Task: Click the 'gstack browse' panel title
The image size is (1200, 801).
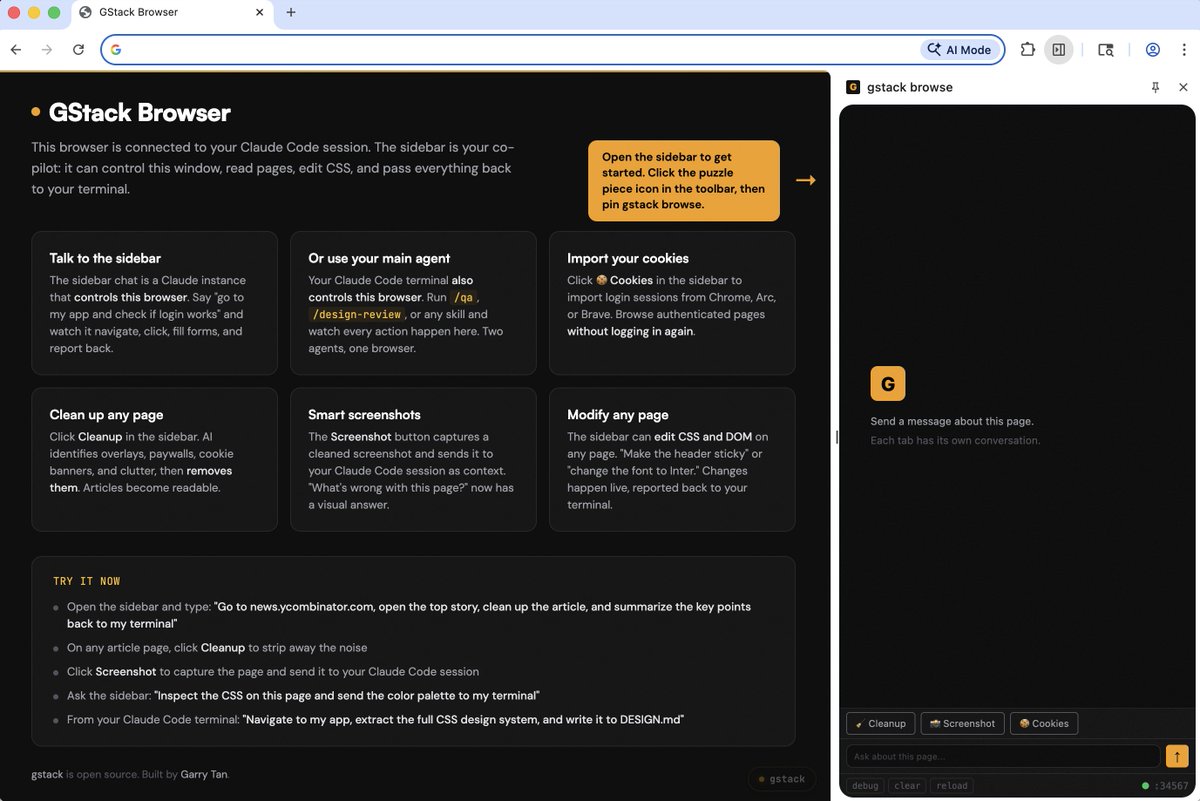Action: [910, 87]
